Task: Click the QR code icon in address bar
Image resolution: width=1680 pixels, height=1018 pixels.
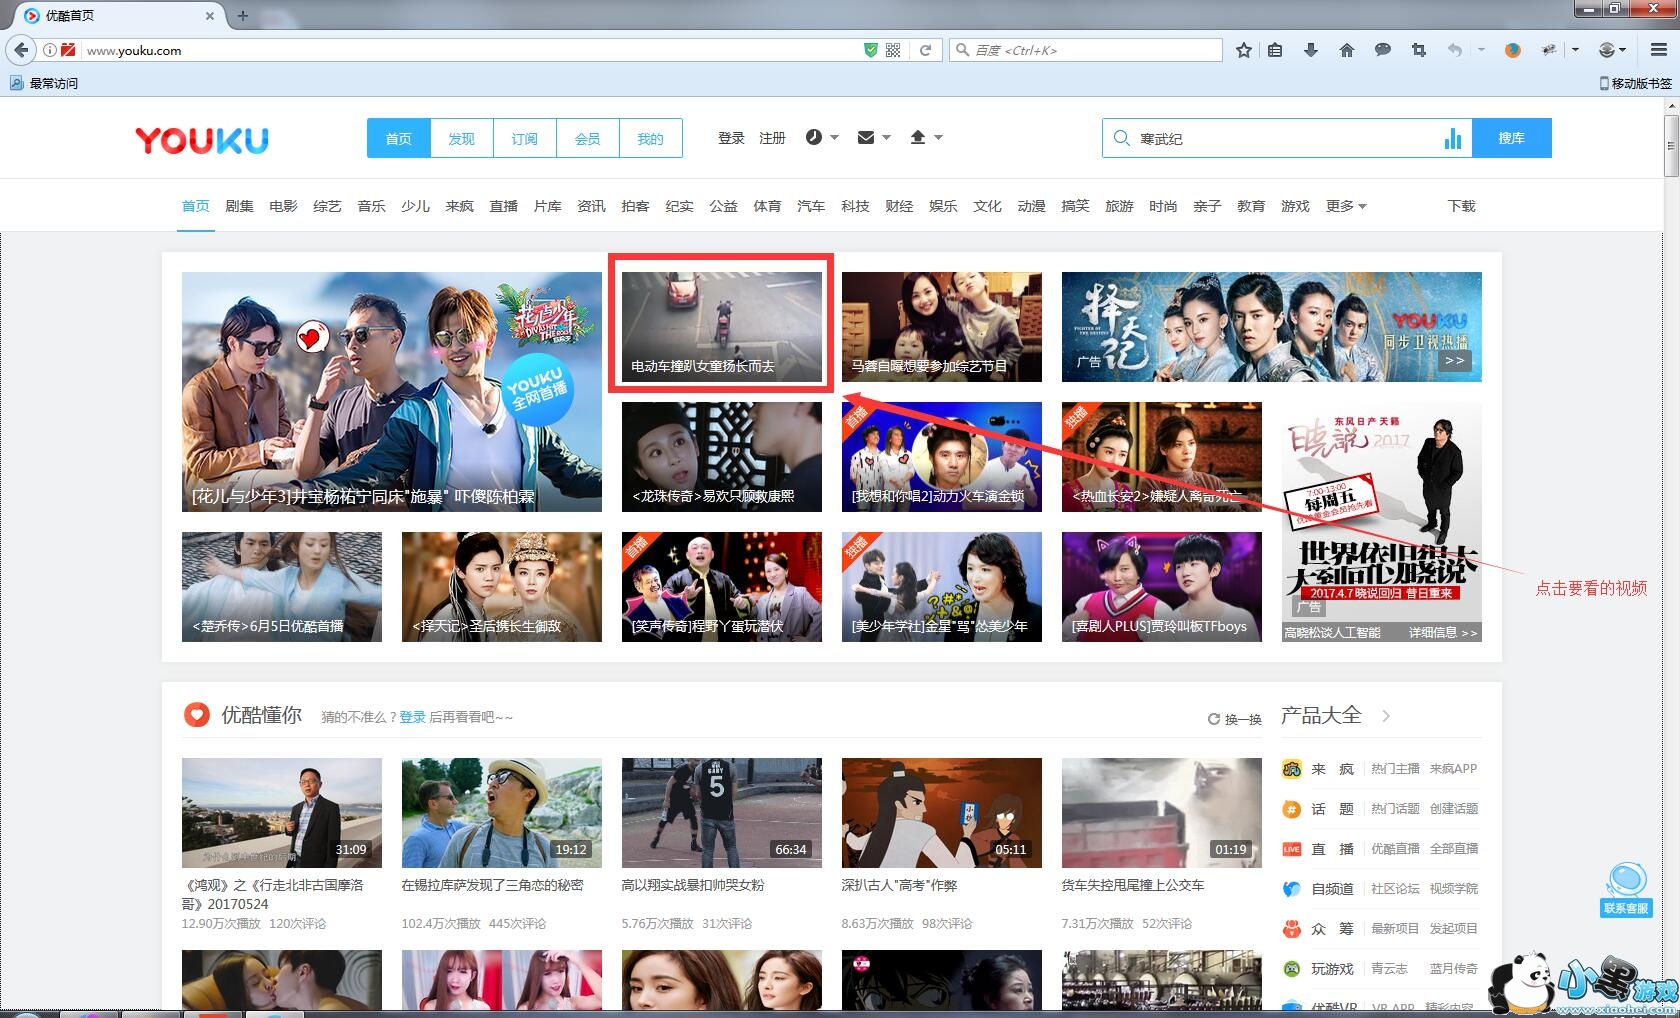Action: 893,50
